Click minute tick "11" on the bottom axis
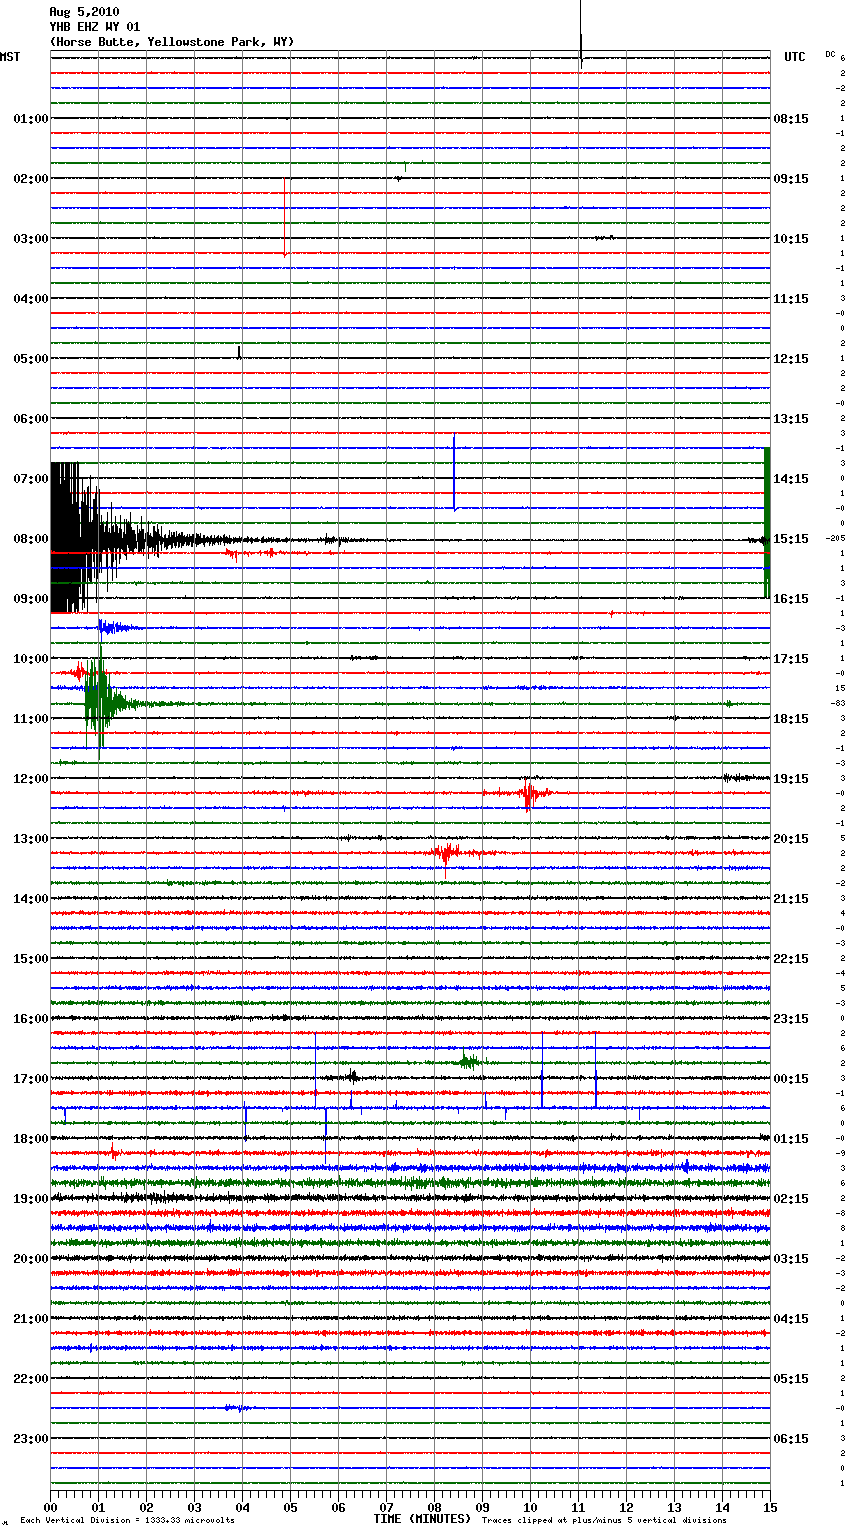The width and height of the screenshot is (850, 1534). 578,1507
